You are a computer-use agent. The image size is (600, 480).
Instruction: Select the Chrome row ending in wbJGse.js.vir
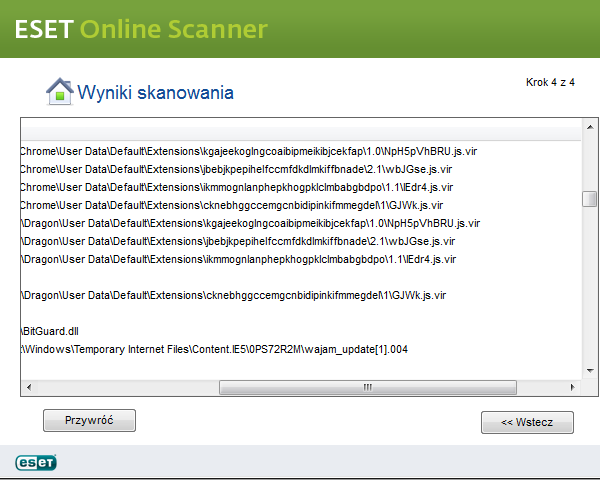tap(302, 169)
